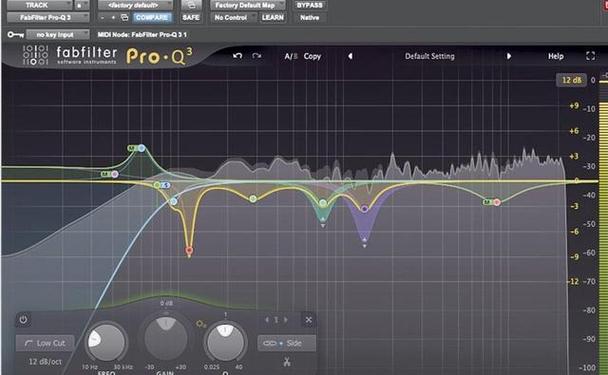Image resolution: width=608 pixels, height=375 pixels.
Task: Select the purple dynamic band node
Action: pos(364,209)
